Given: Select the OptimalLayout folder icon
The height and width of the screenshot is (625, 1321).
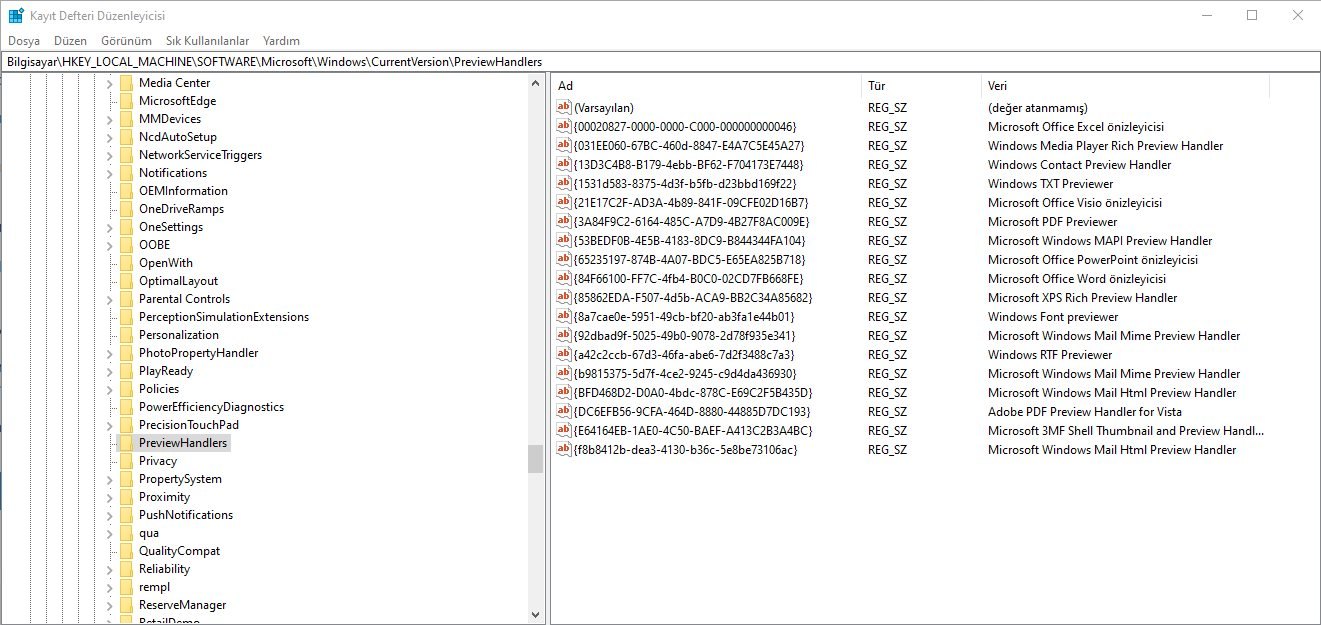Looking at the screenshot, I should [x=126, y=281].
